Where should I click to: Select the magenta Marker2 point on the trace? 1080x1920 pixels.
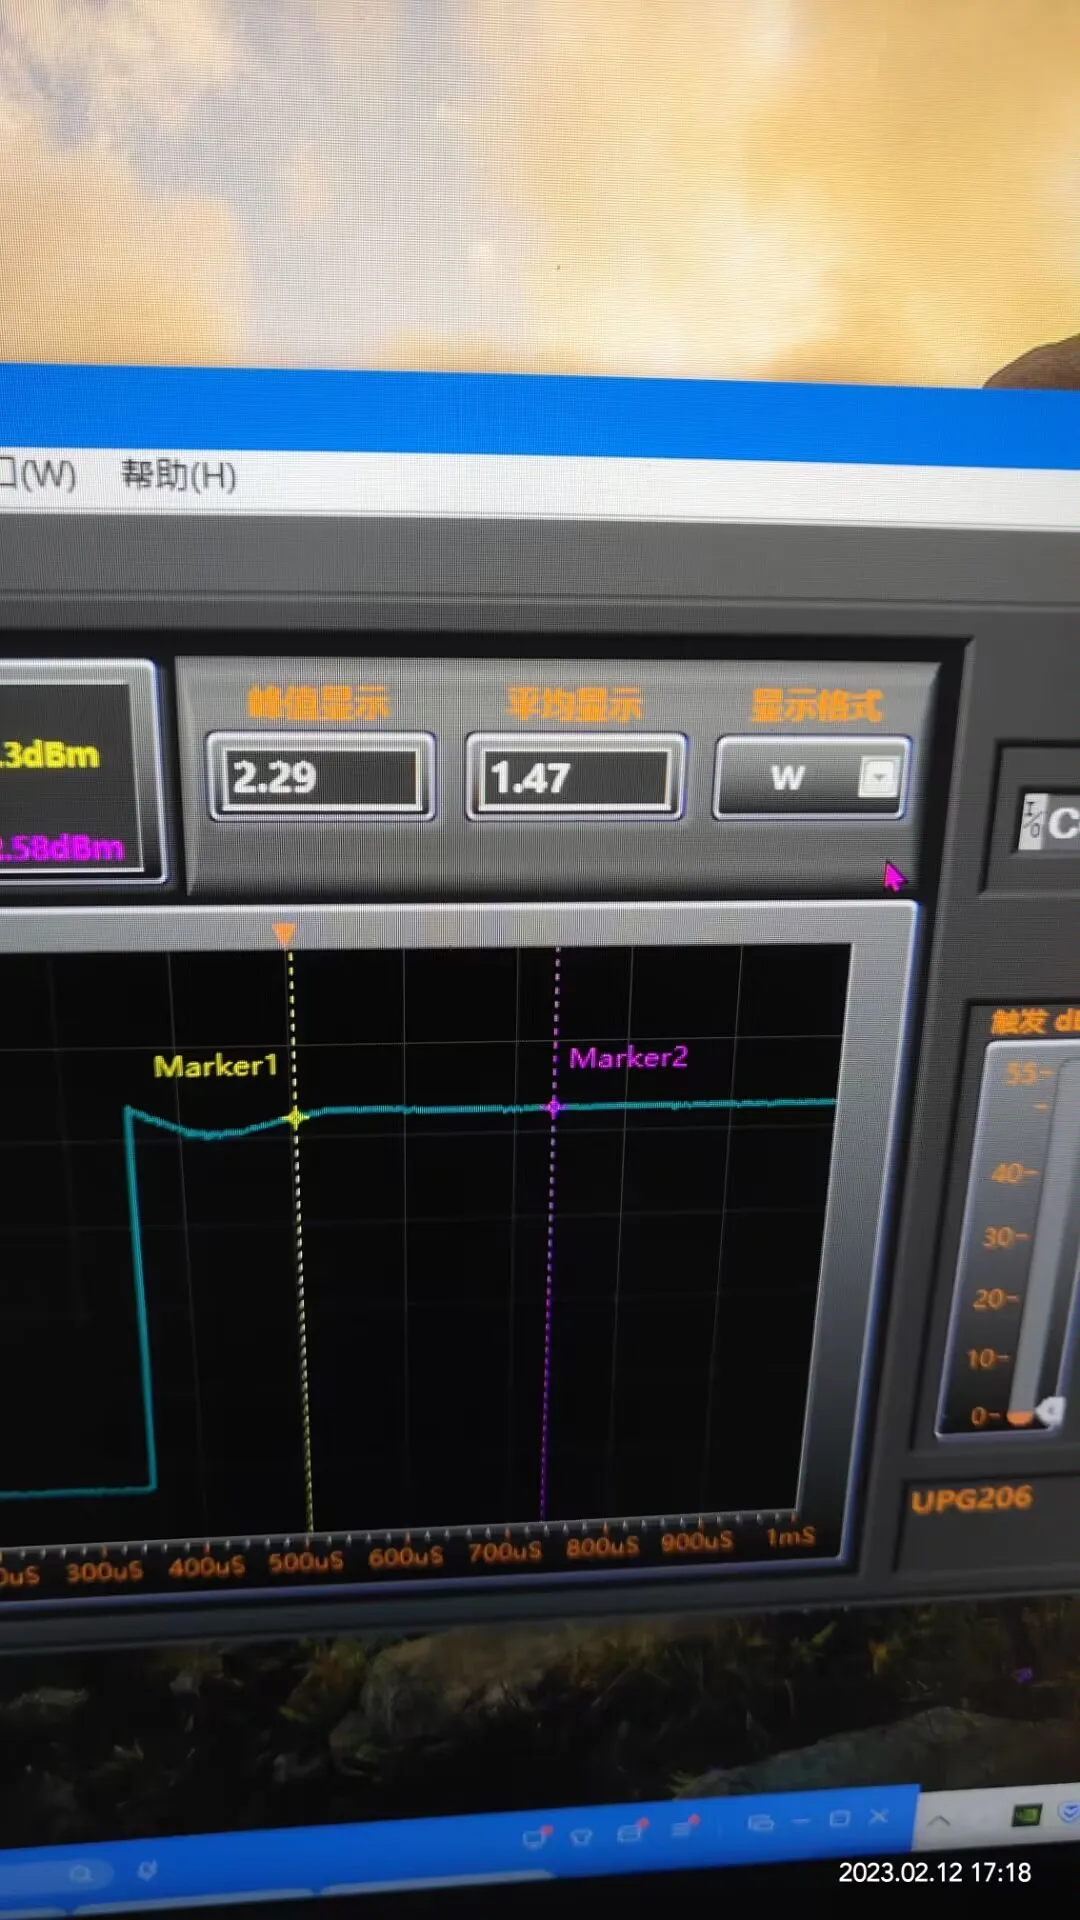554,1106
